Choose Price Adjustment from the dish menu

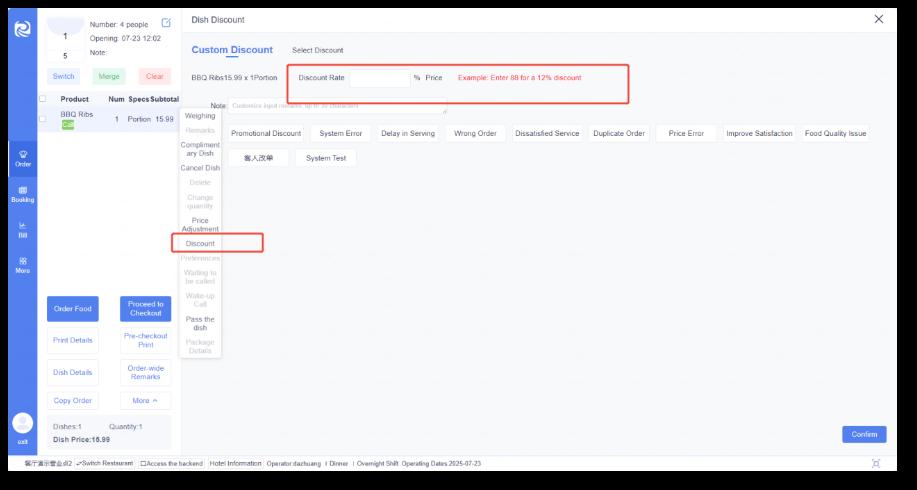point(200,224)
